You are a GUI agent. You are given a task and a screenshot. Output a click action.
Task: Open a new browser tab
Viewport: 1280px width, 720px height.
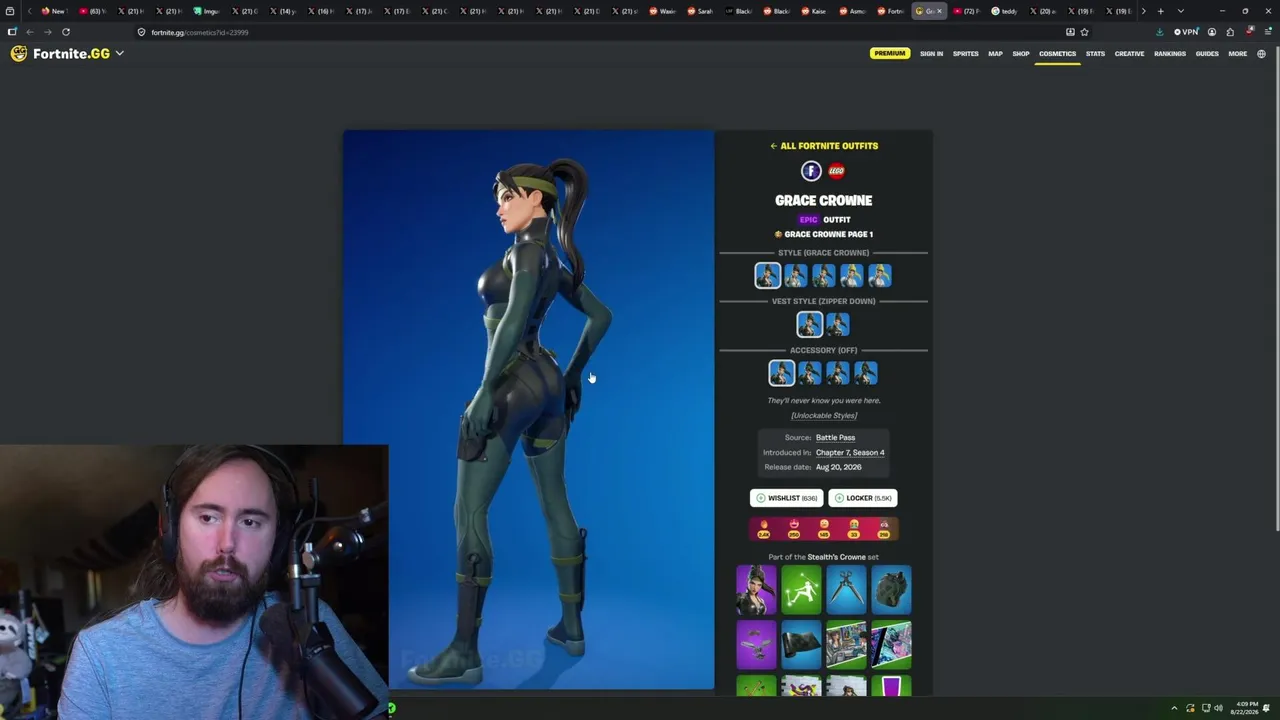(x=1160, y=11)
